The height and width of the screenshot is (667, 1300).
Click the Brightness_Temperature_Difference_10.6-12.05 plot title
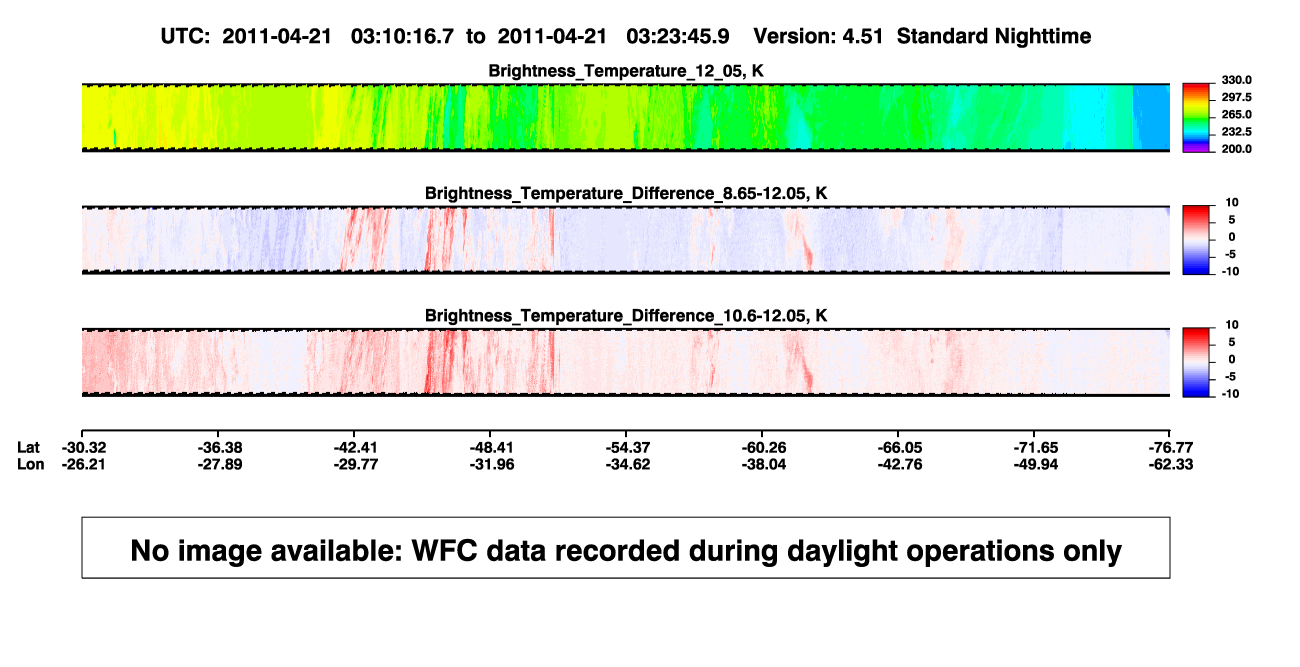626,315
